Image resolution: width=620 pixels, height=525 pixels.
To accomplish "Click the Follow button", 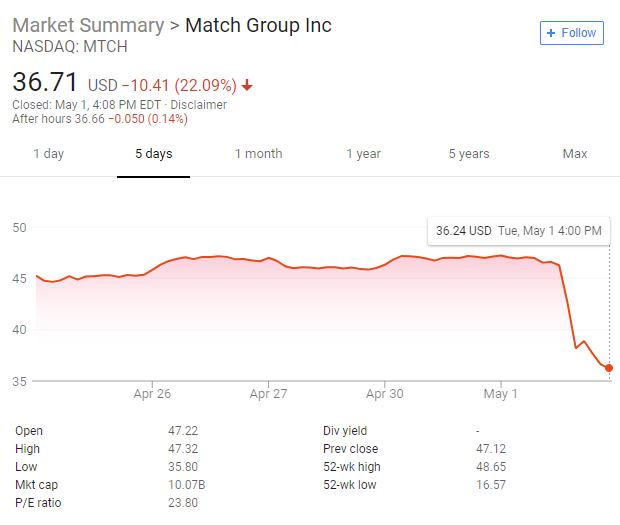I will coord(570,33).
